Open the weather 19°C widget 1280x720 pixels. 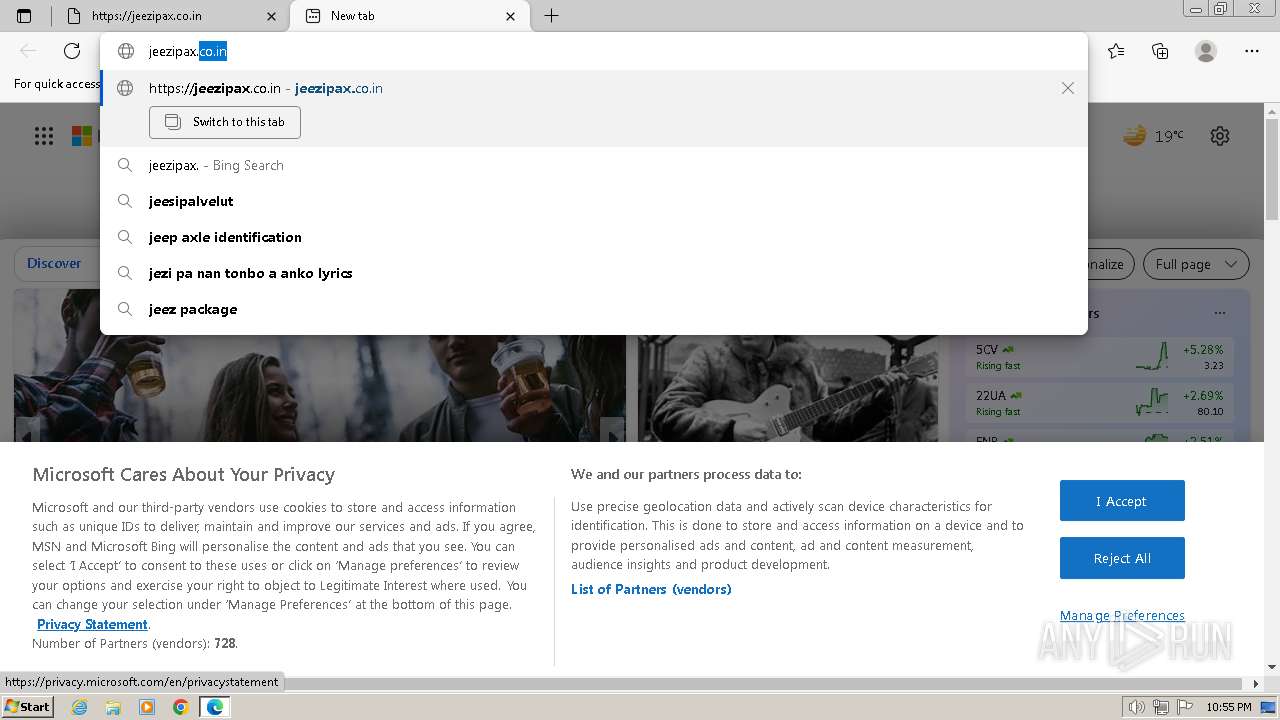(x=1153, y=136)
